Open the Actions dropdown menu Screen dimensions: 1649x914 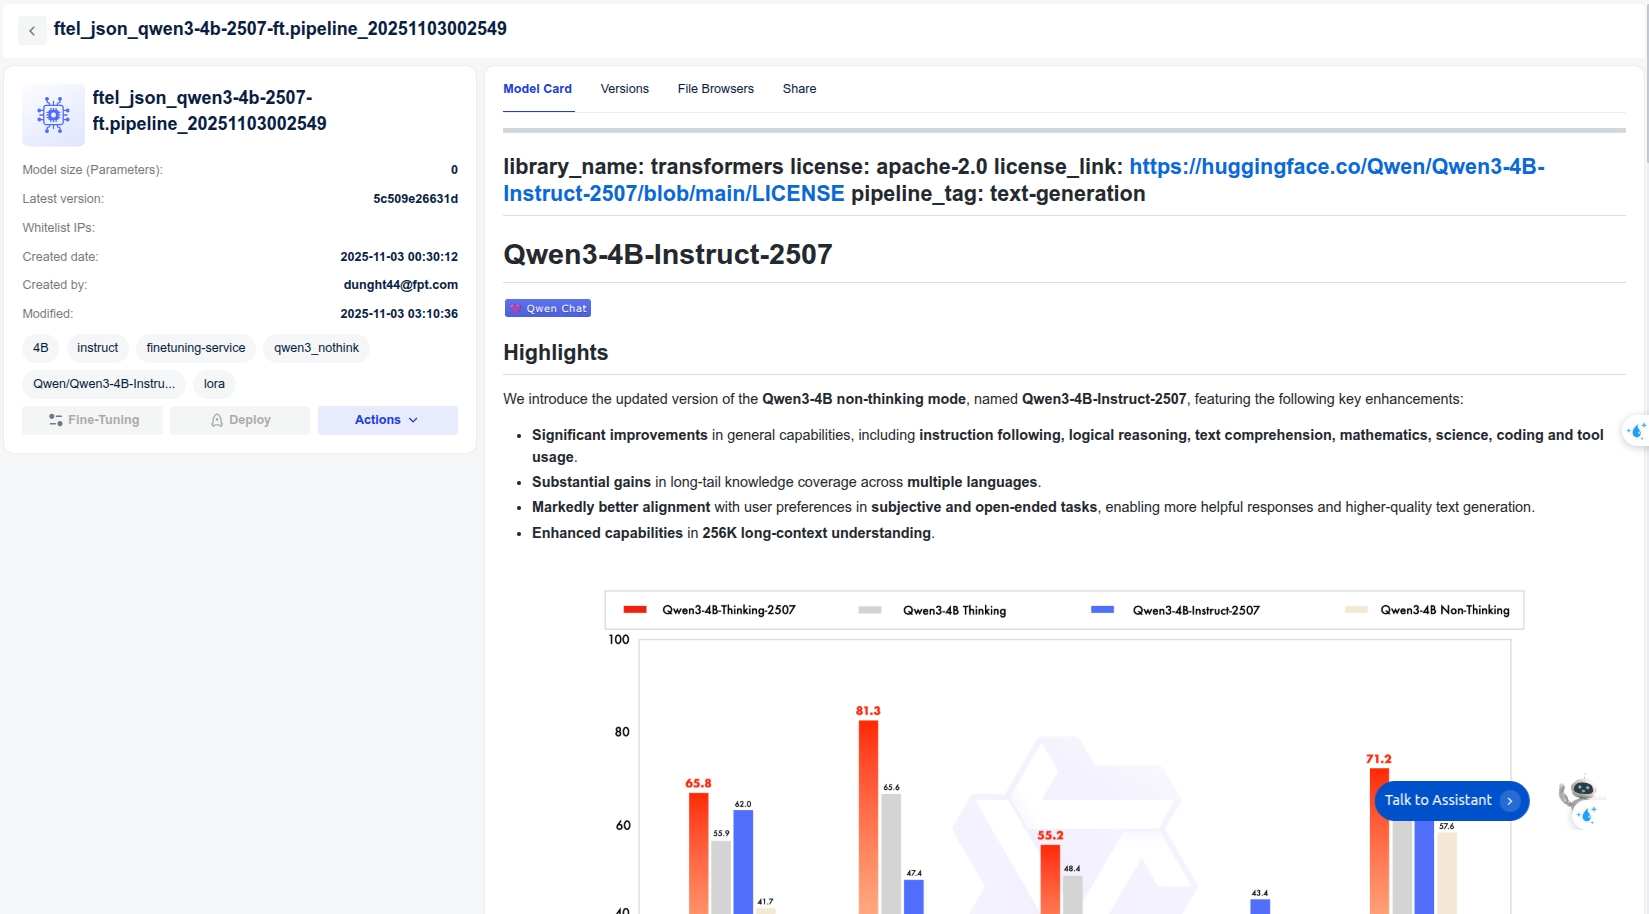(387, 420)
